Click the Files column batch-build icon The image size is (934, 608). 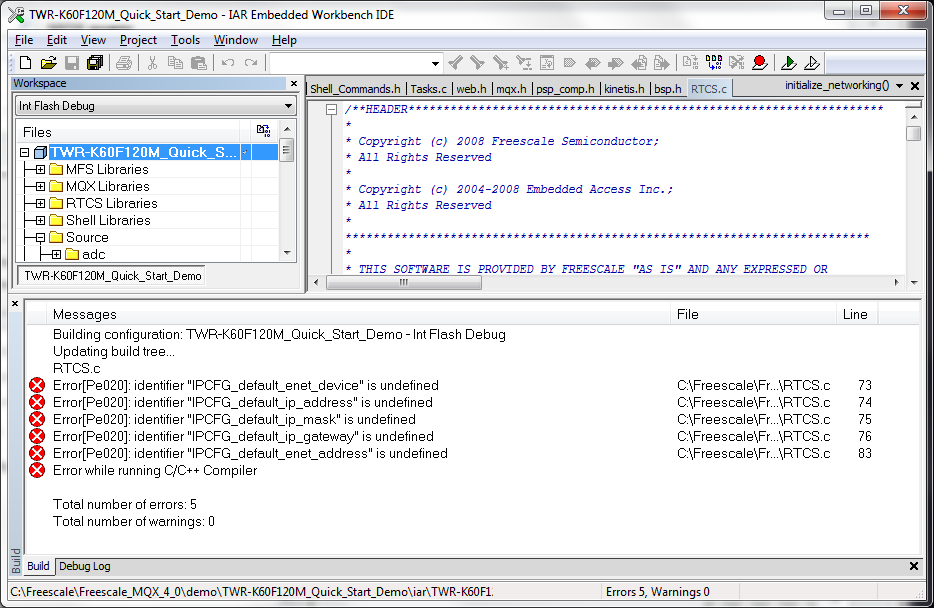(x=263, y=130)
